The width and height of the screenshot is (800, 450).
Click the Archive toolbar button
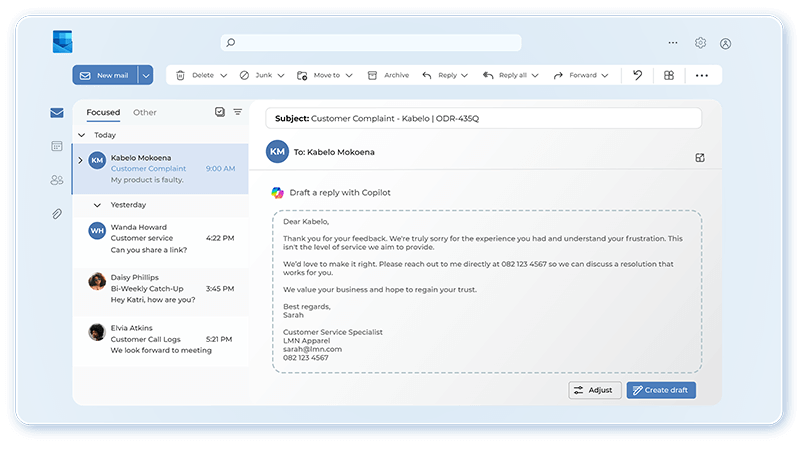point(388,75)
